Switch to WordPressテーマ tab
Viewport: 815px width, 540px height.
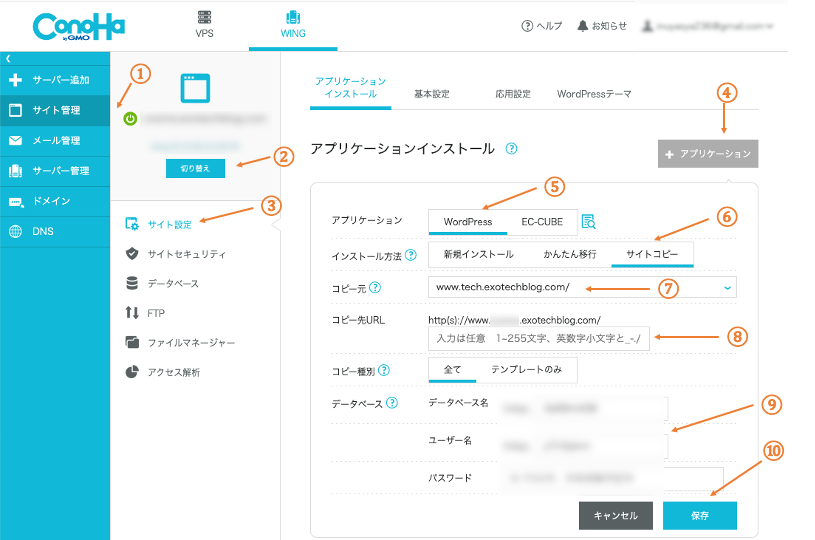(594, 94)
